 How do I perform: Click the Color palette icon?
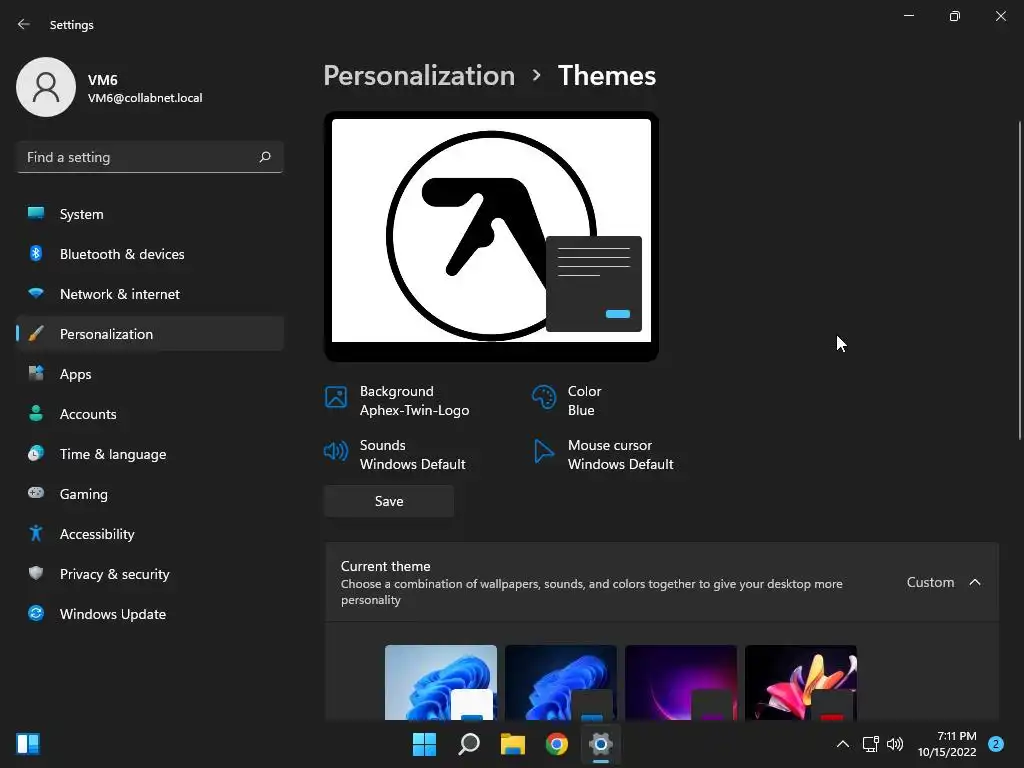click(544, 397)
